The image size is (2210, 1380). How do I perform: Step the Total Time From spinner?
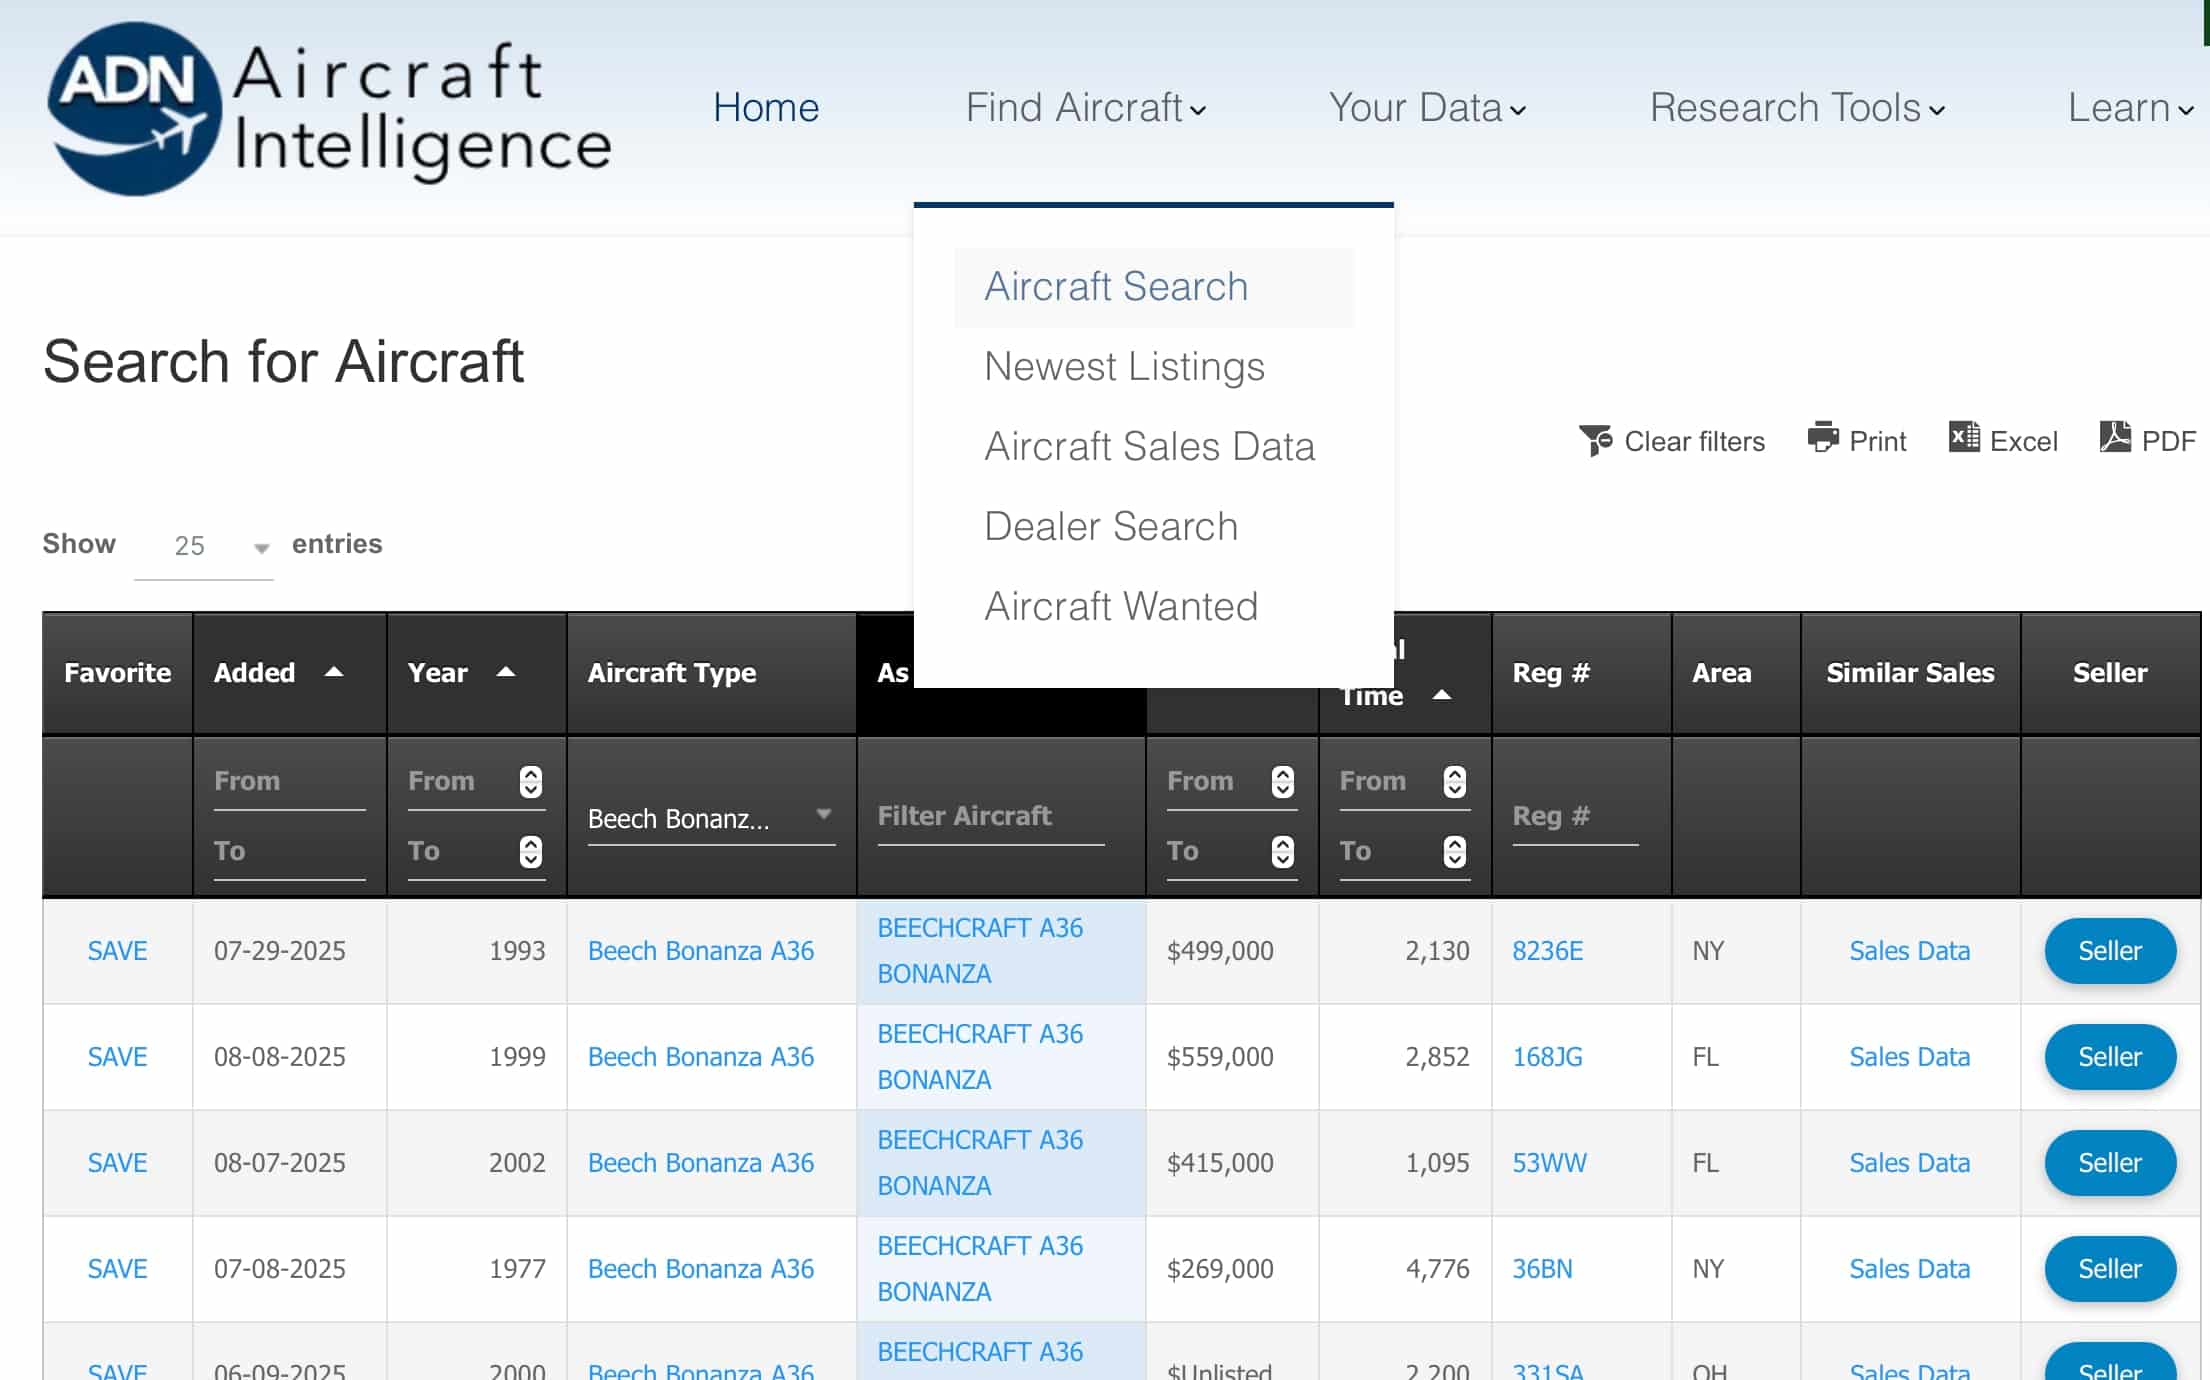pyautogui.click(x=1455, y=781)
